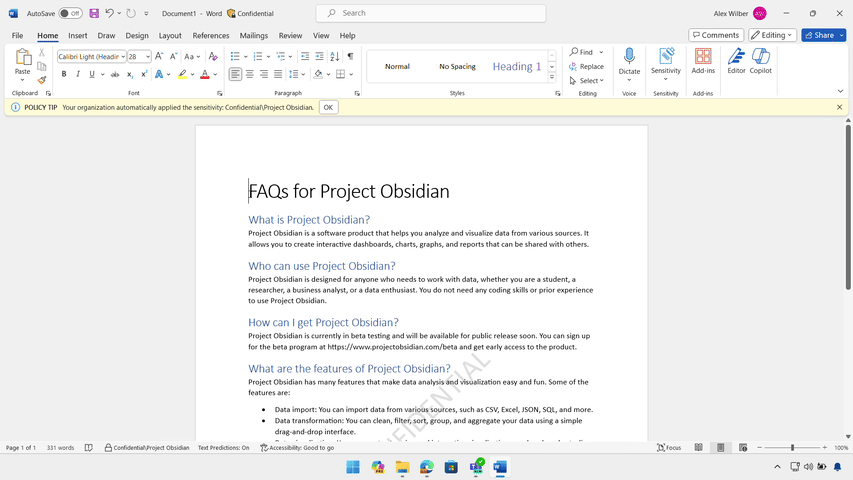
Task: Click the Copy icon in Clipboard group
Action: (x=42, y=66)
